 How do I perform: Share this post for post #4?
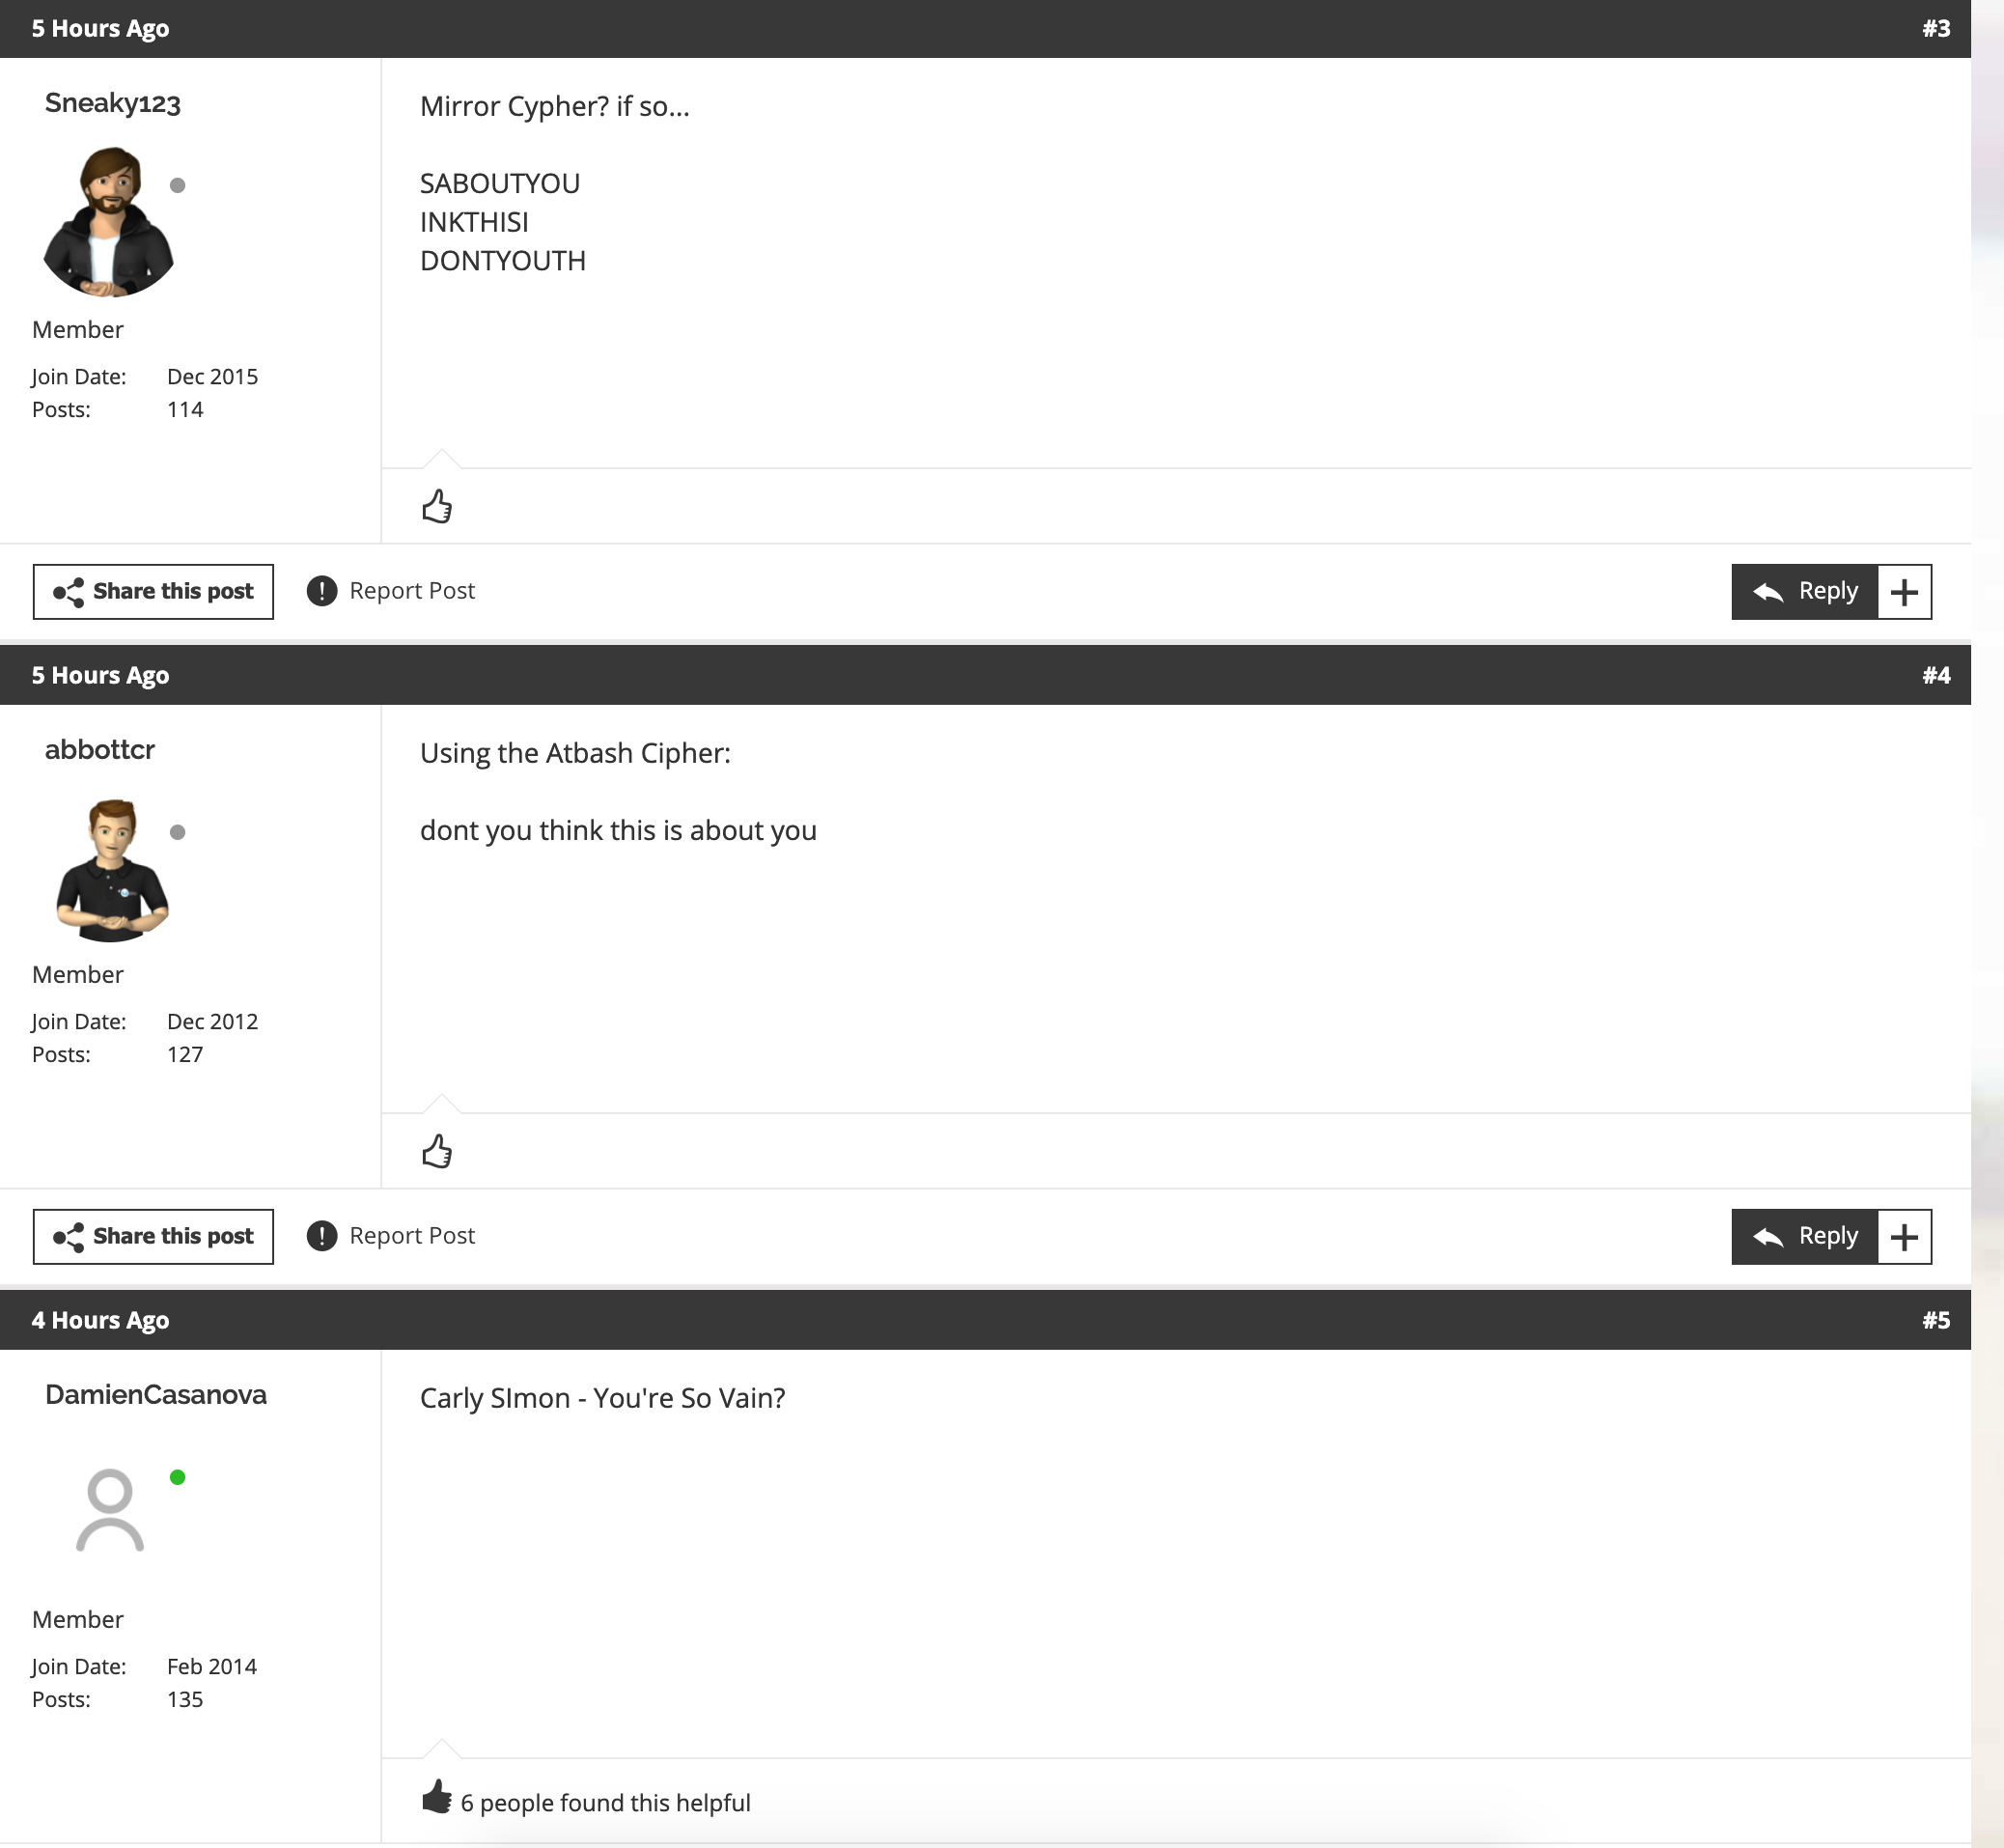(x=153, y=1237)
